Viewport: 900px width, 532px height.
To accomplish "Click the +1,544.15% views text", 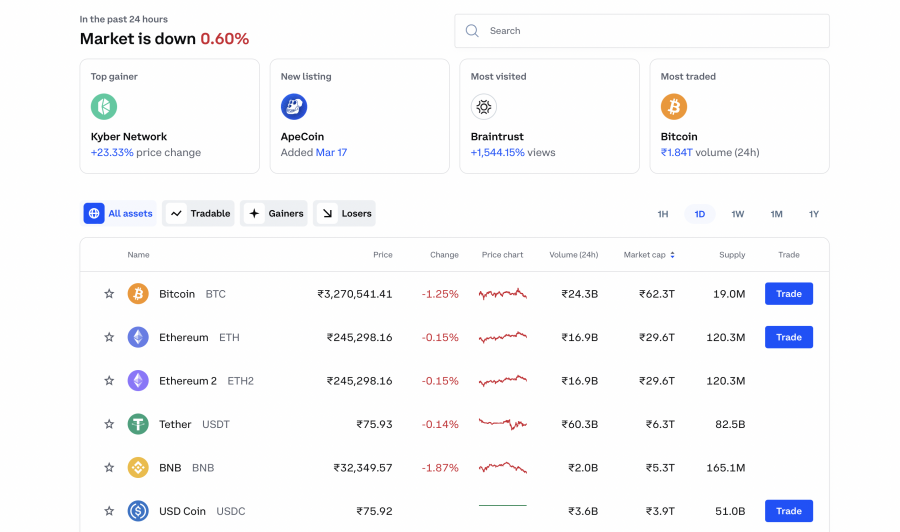I will 513,153.
